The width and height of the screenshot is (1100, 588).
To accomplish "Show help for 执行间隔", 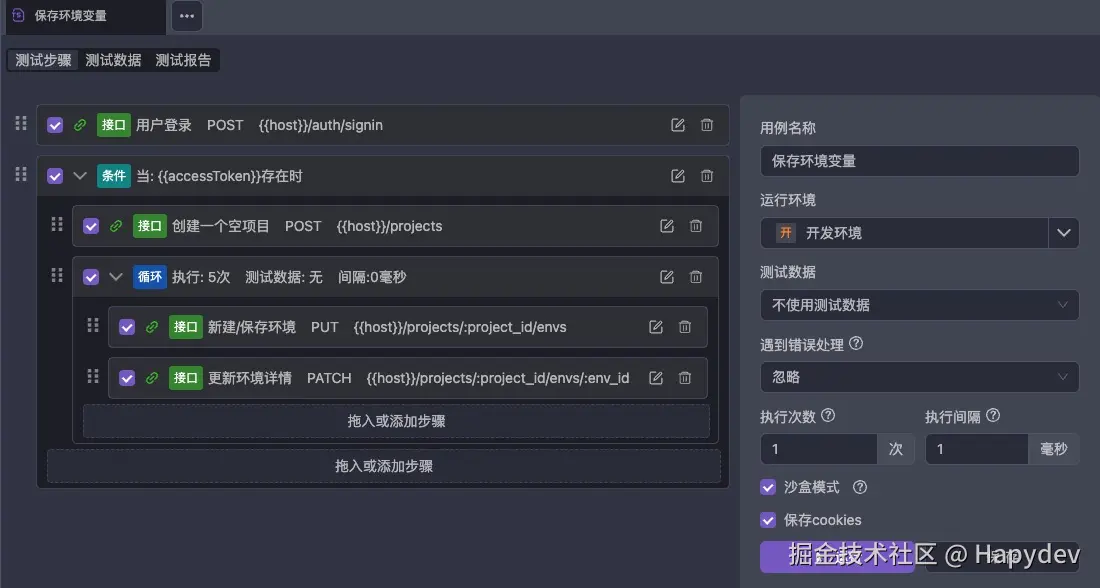I will coord(993,415).
